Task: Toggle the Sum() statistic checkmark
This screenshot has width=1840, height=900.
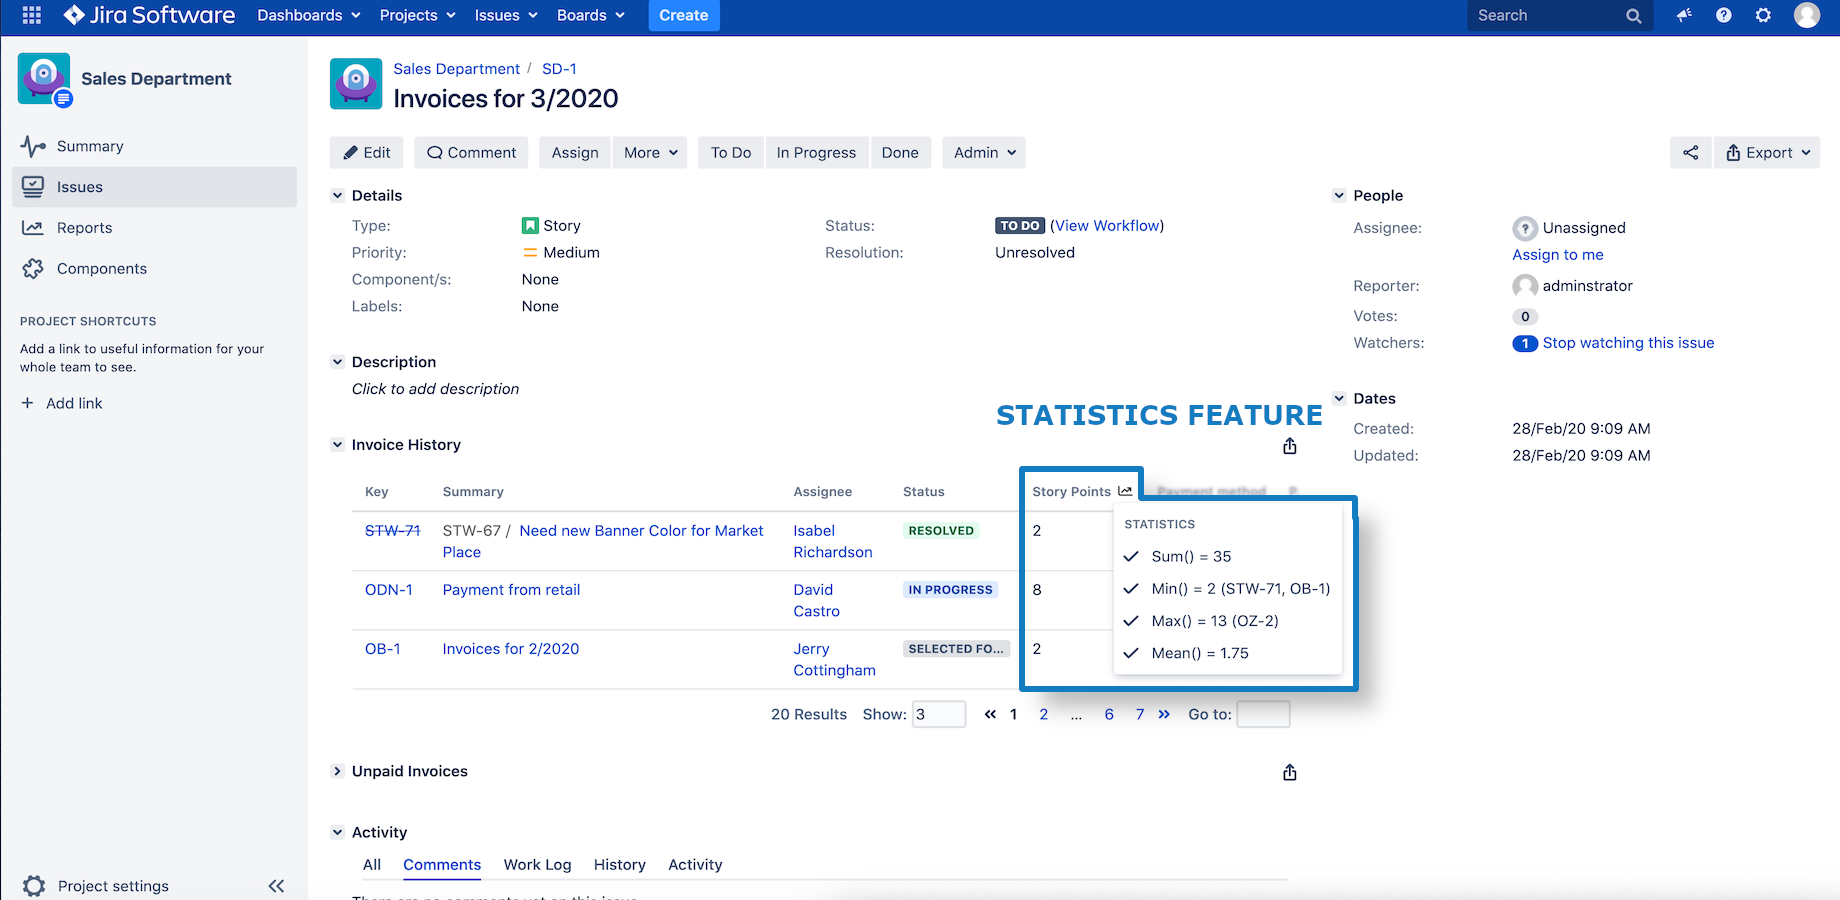Action: (1131, 557)
